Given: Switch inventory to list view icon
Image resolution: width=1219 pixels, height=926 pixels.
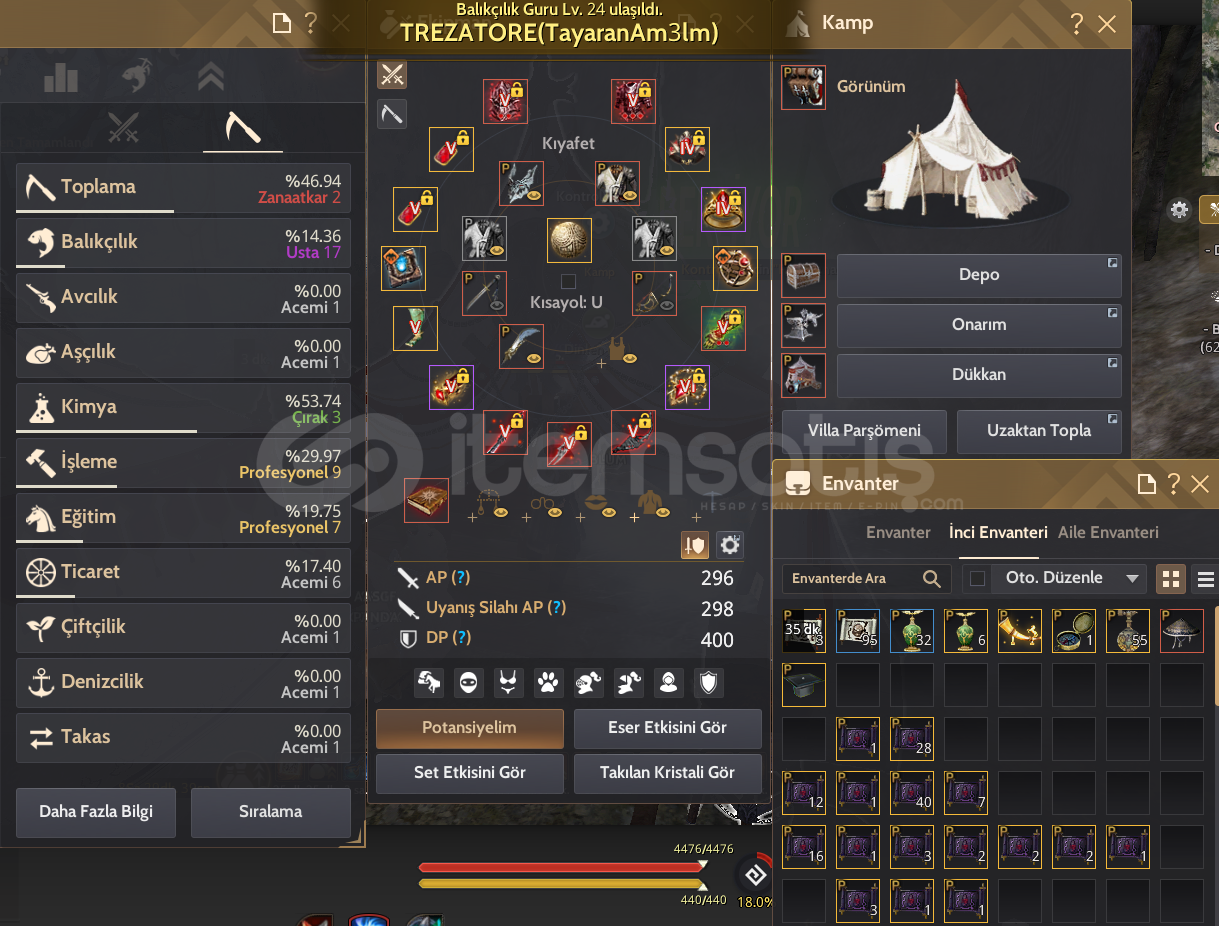Looking at the screenshot, I should pyautogui.click(x=1206, y=578).
